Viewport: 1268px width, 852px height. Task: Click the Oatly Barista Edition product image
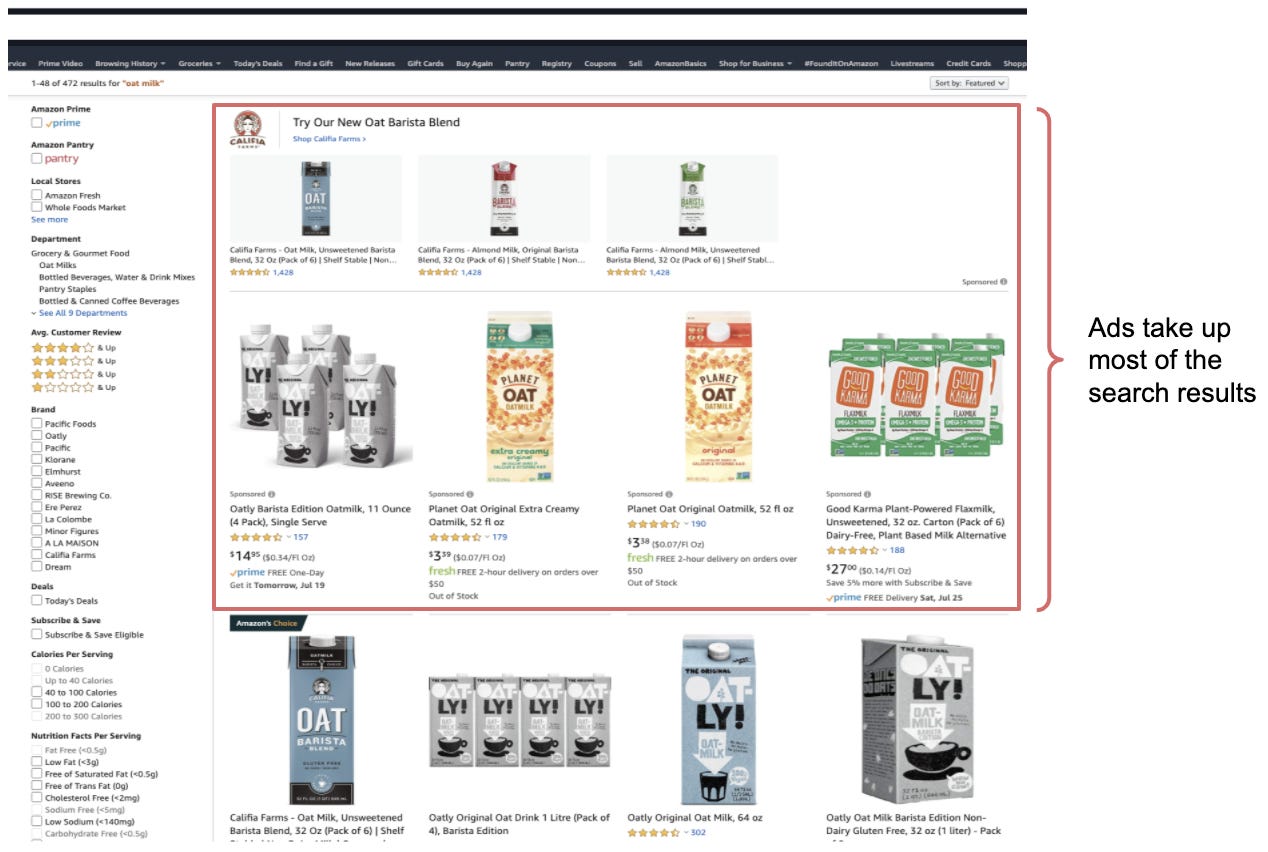click(321, 396)
